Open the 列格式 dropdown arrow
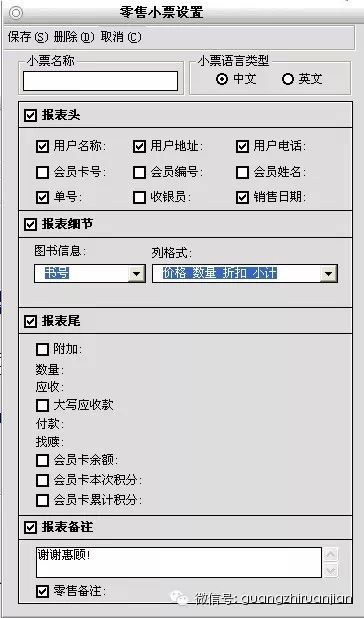This screenshot has width=364, height=618. (x=329, y=274)
